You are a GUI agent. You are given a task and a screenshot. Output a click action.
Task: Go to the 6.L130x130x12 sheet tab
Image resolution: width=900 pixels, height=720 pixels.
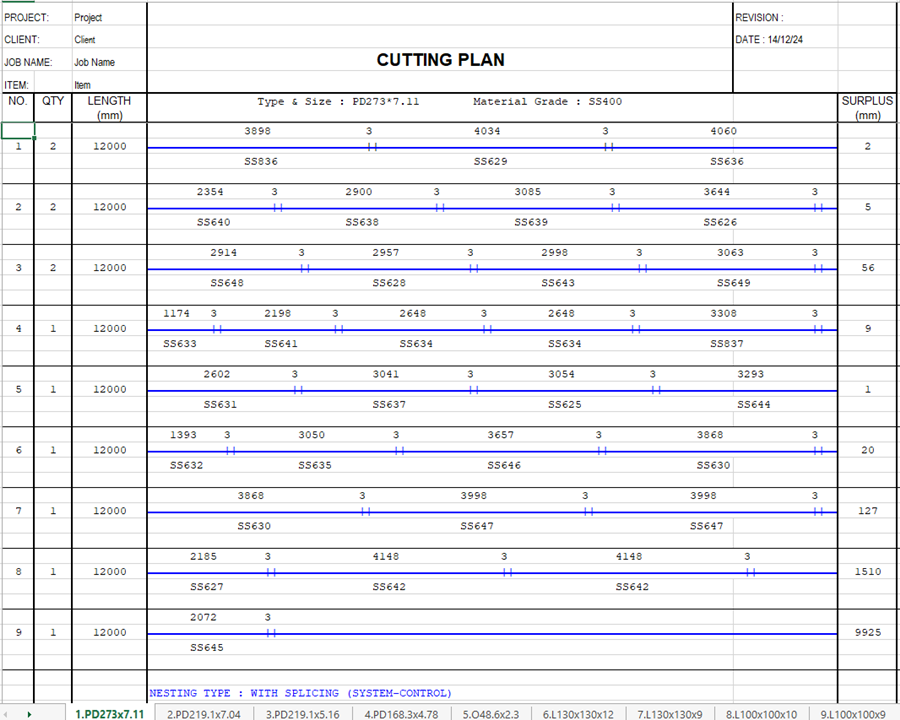(578, 714)
